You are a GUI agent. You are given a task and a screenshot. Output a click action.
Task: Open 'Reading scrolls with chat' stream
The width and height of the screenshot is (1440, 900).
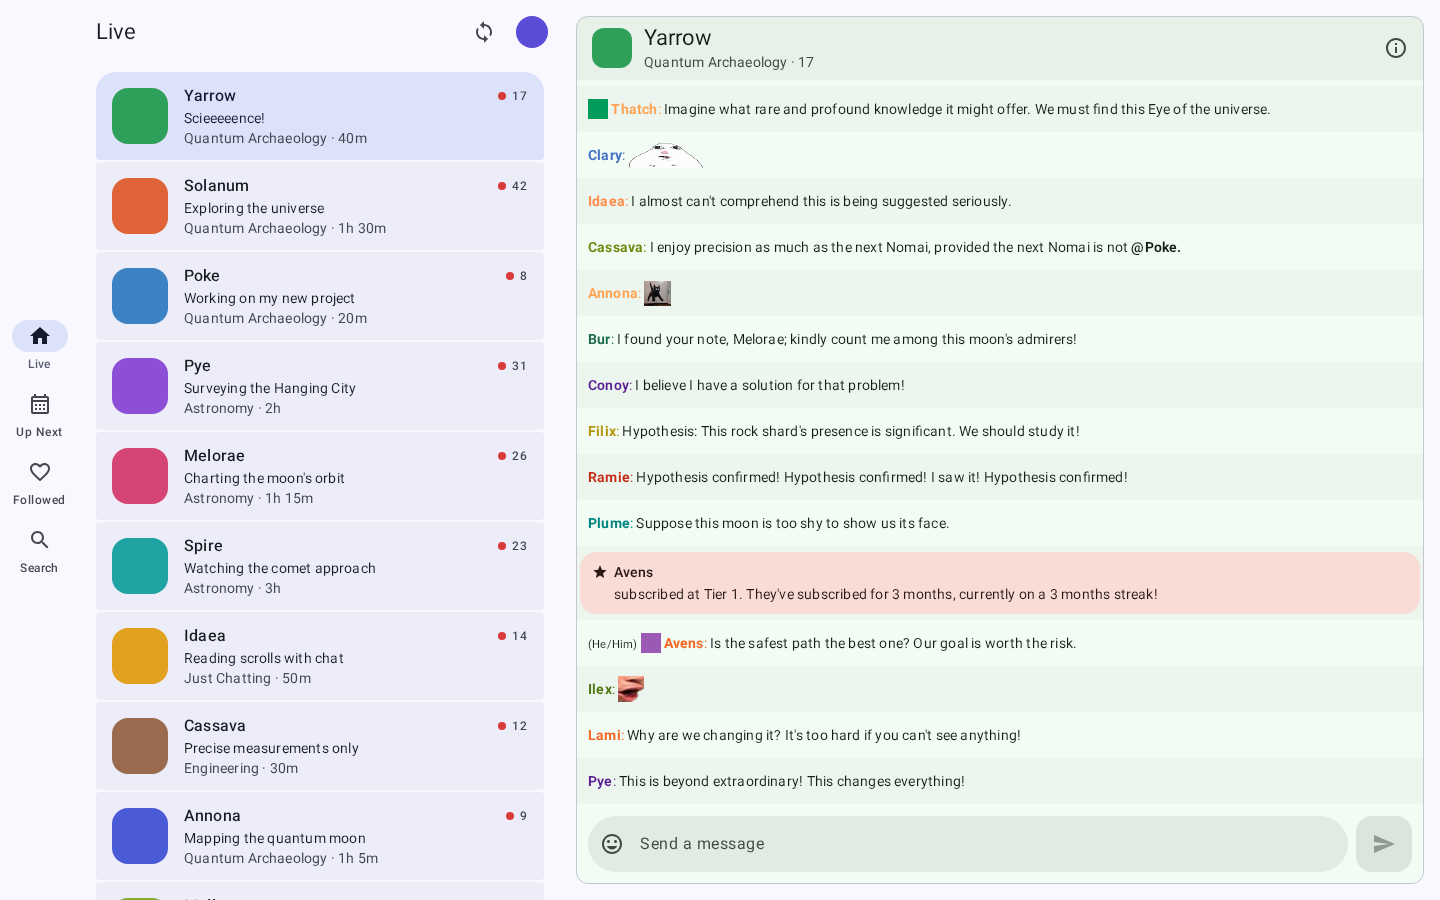pyautogui.click(x=320, y=656)
